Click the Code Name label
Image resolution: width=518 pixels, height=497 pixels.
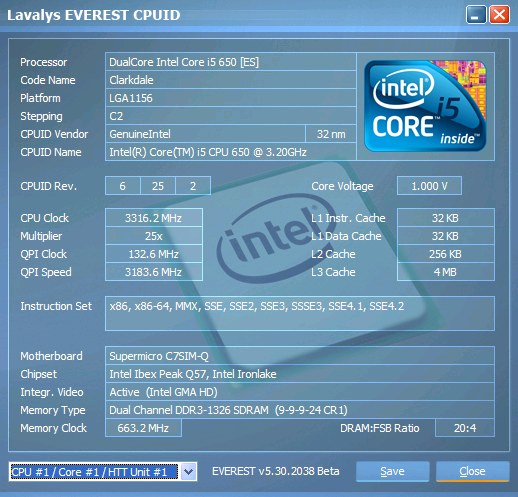(x=48, y=80)
